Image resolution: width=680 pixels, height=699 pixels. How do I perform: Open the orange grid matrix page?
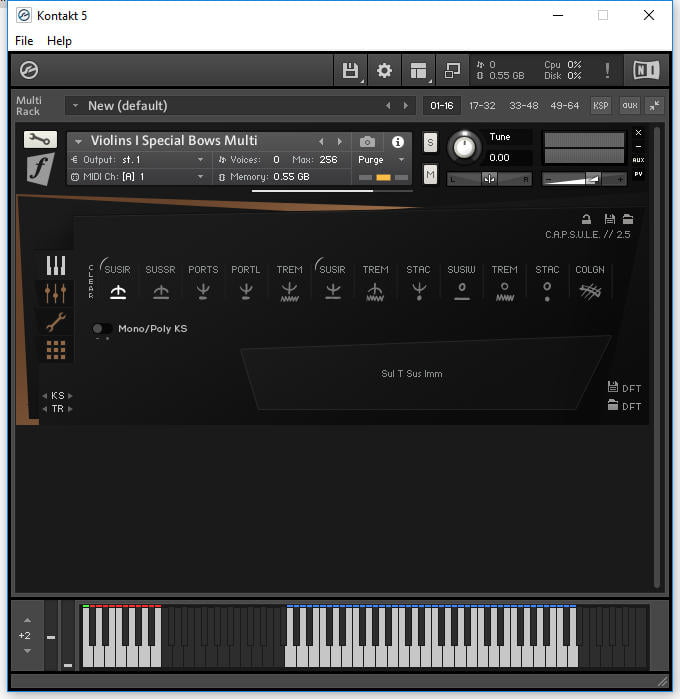coord(56,350)
